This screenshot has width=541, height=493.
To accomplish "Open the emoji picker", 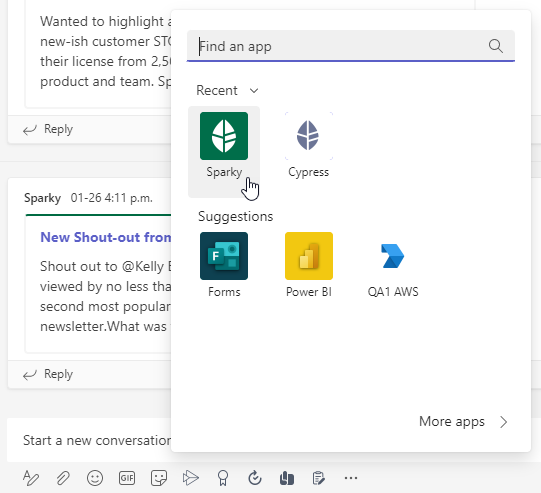I will pyautogui.click(x=95, y=478).
